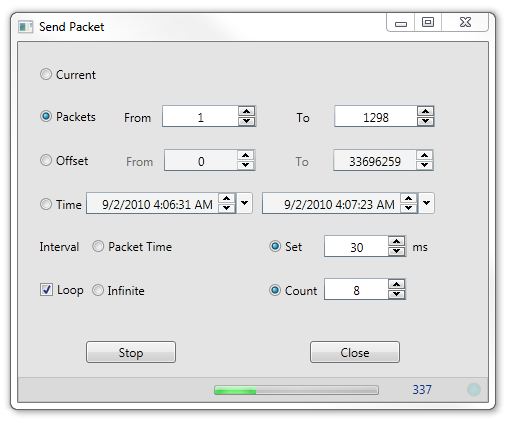The image size is (510, 423).
Task: Decrease the Offset To value 33696259
Action: click(x=424, y=165)
